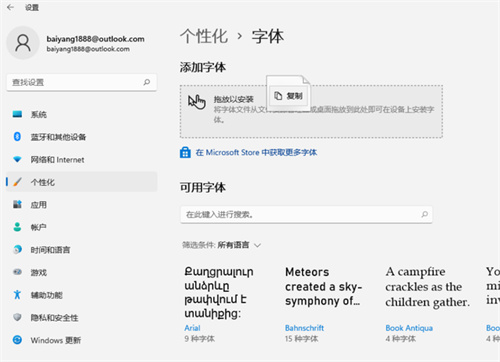Open 隐私和安全性 settings
The image size is (500, 362).
(82, 317)
